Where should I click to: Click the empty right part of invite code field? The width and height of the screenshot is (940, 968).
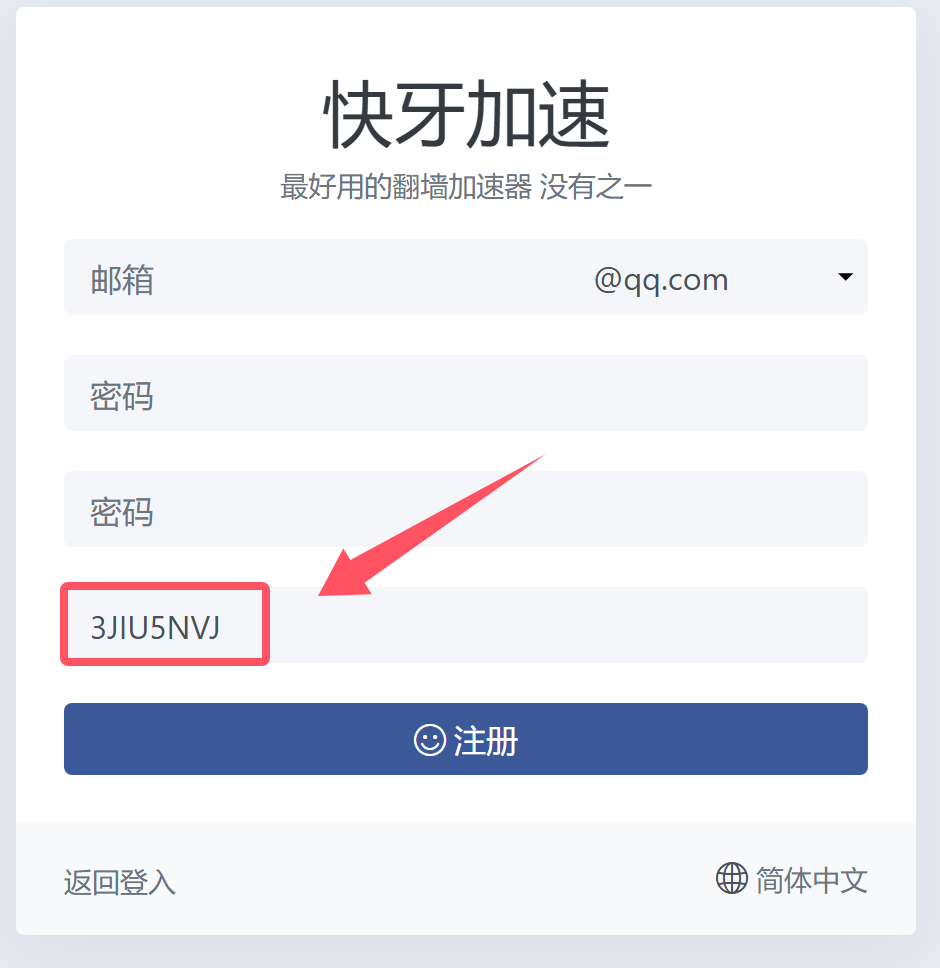[568, 625]
